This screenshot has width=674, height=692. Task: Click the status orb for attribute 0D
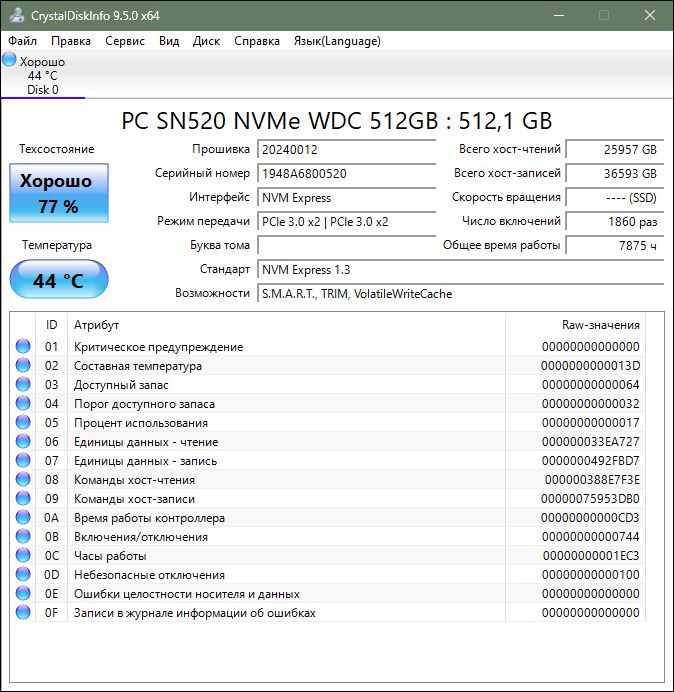tap(23, 574)
